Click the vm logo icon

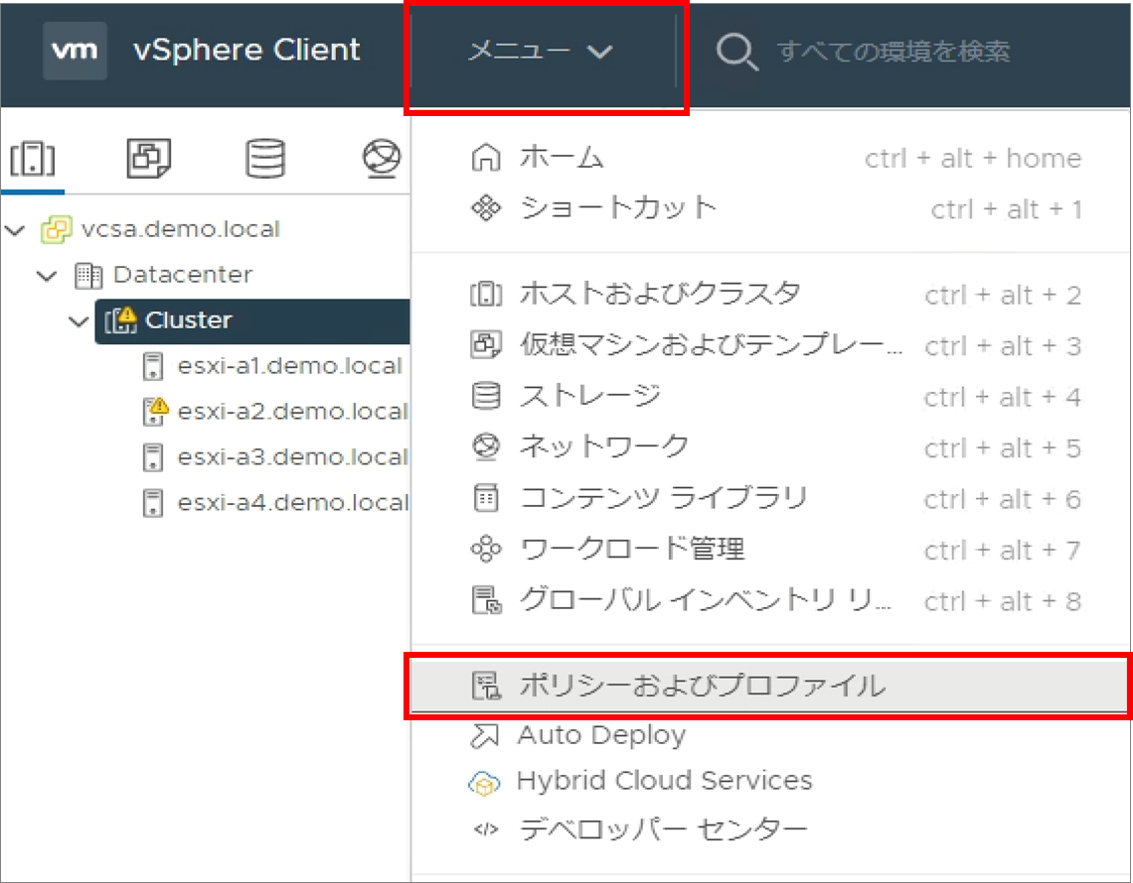tap(74, 50)
